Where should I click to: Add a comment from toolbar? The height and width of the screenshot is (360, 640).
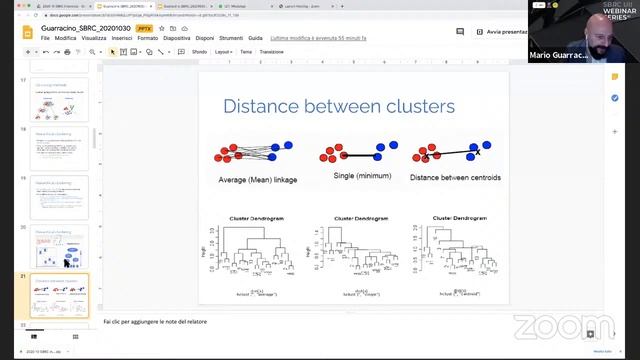[181, 52]
